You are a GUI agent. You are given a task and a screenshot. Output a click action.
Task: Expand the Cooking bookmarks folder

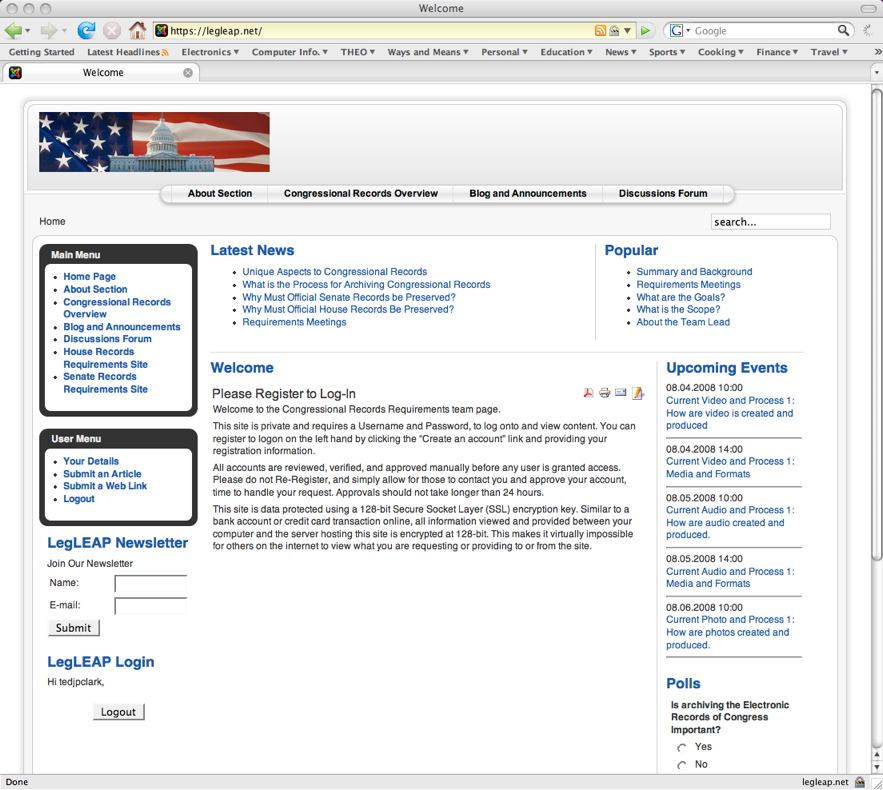(x=721, y=52)
